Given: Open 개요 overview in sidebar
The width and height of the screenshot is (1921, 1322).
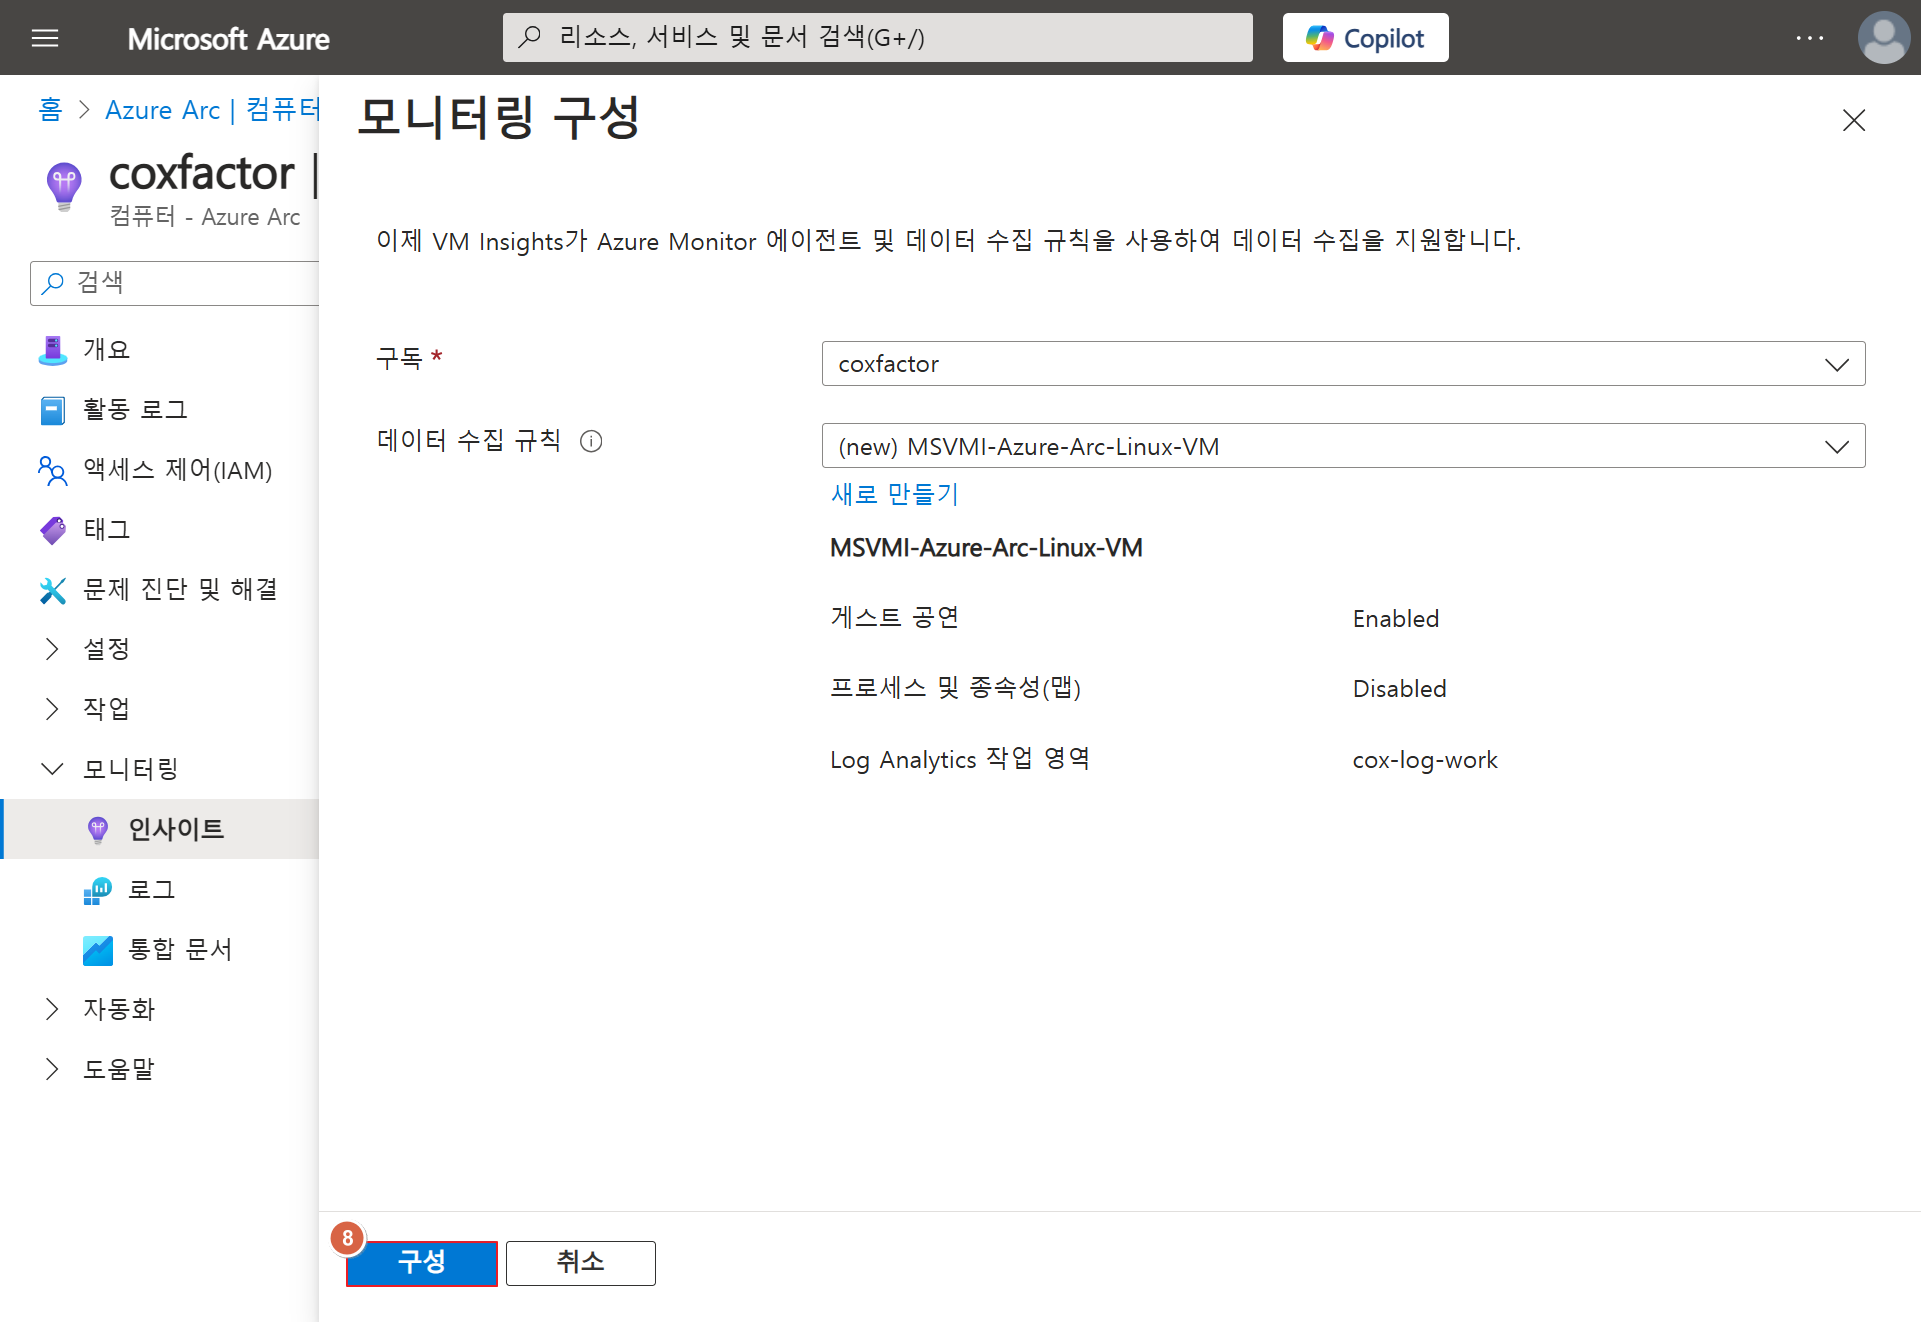Looking at the screenshot, I should (106, 349).
